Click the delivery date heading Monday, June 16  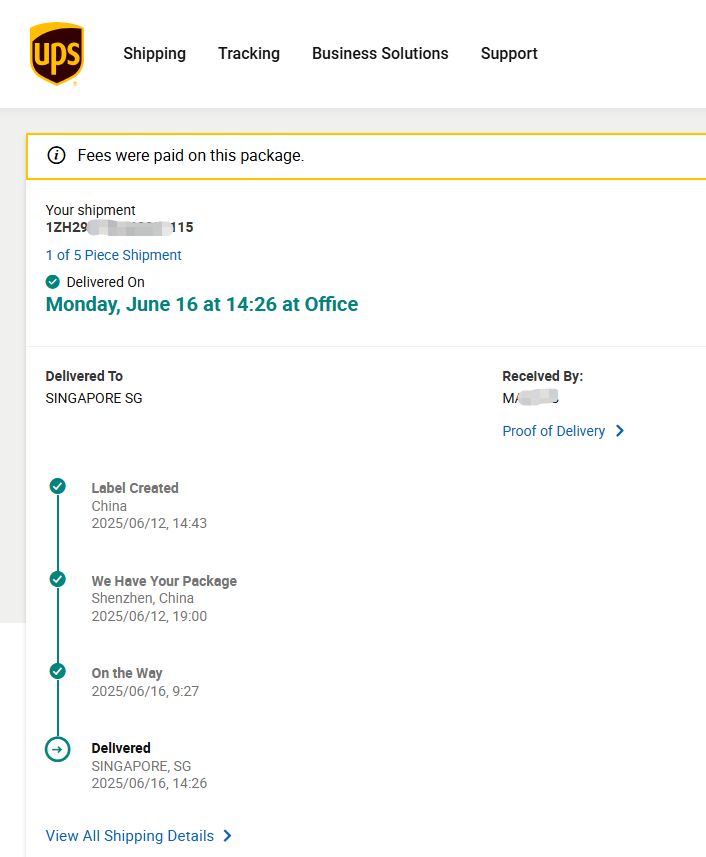[201, 304]
